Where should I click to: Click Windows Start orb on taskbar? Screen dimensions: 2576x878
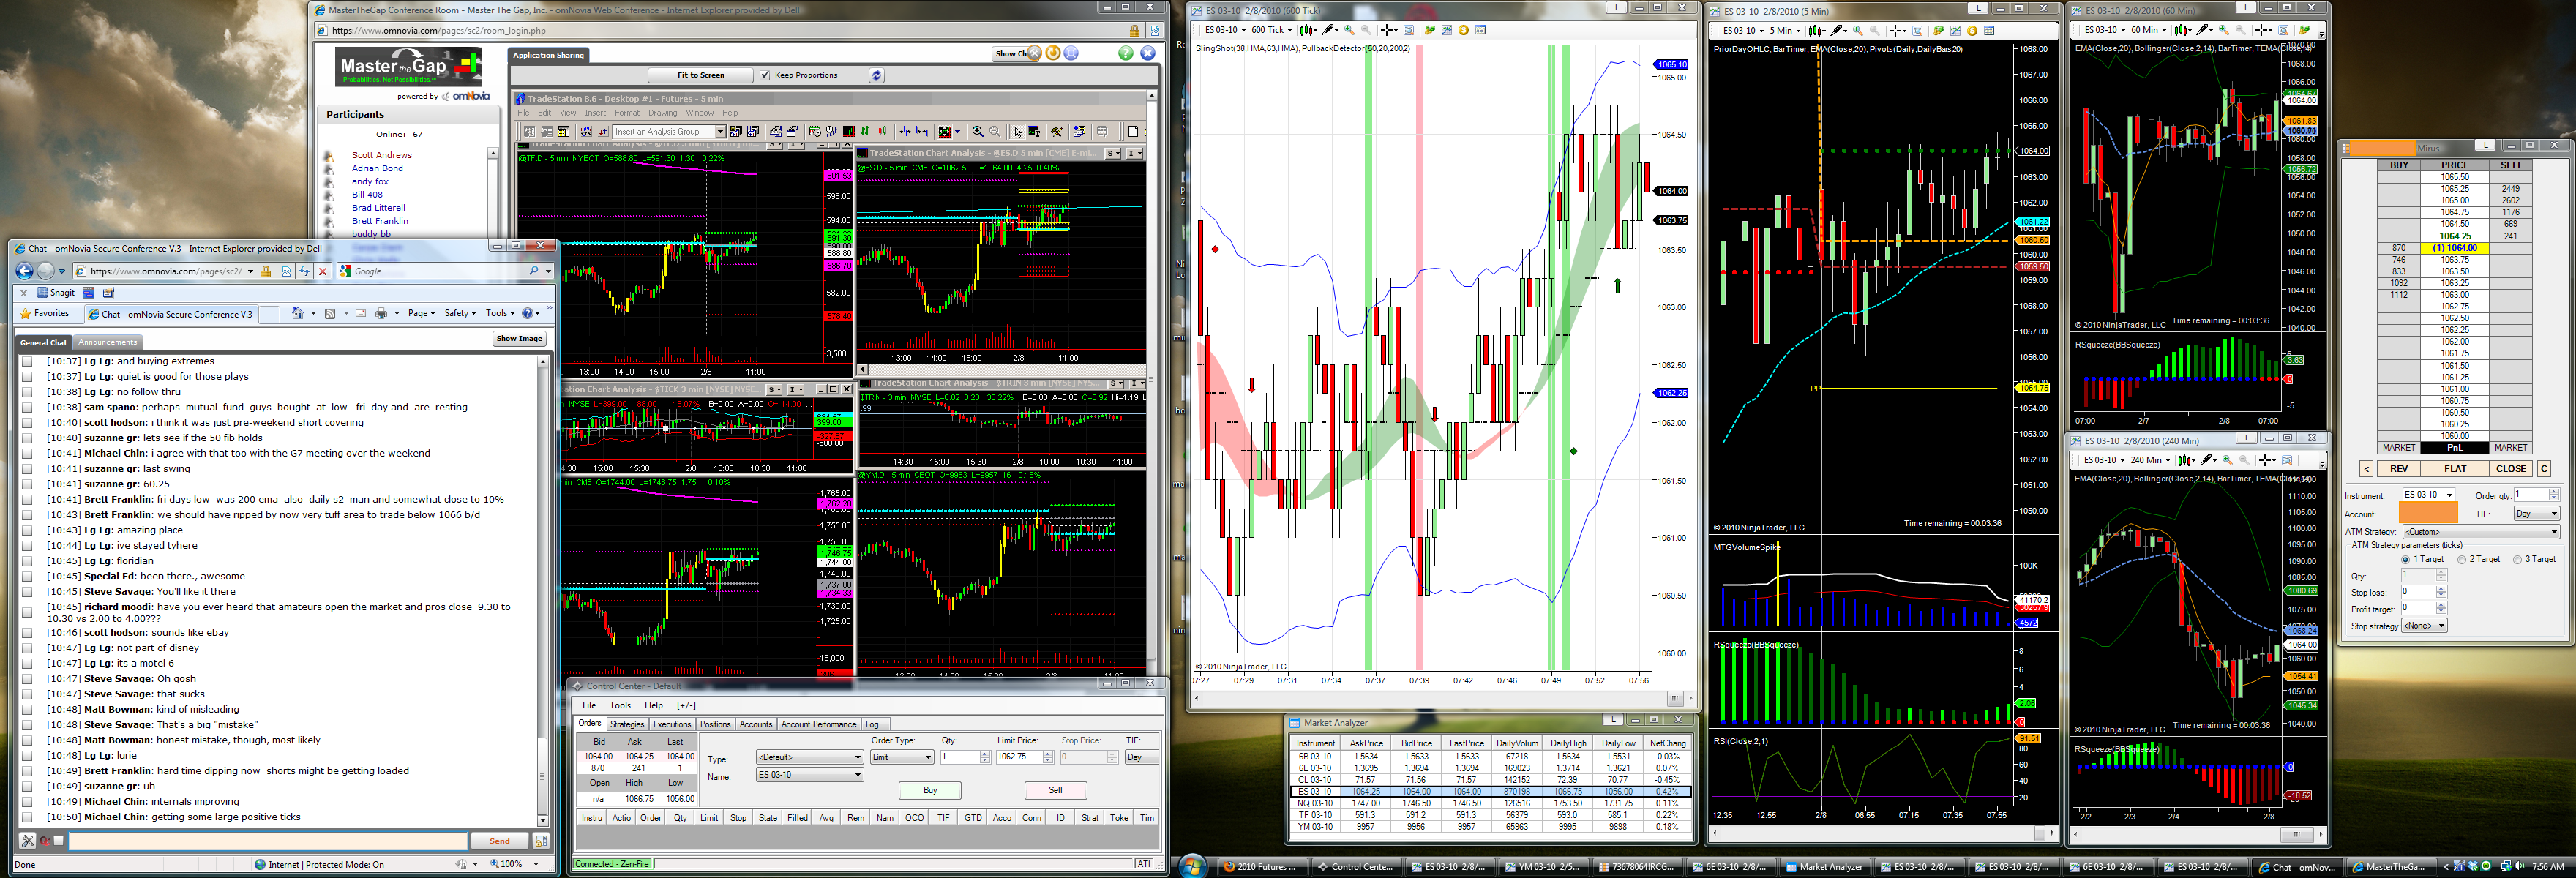tap(1192, 866)
